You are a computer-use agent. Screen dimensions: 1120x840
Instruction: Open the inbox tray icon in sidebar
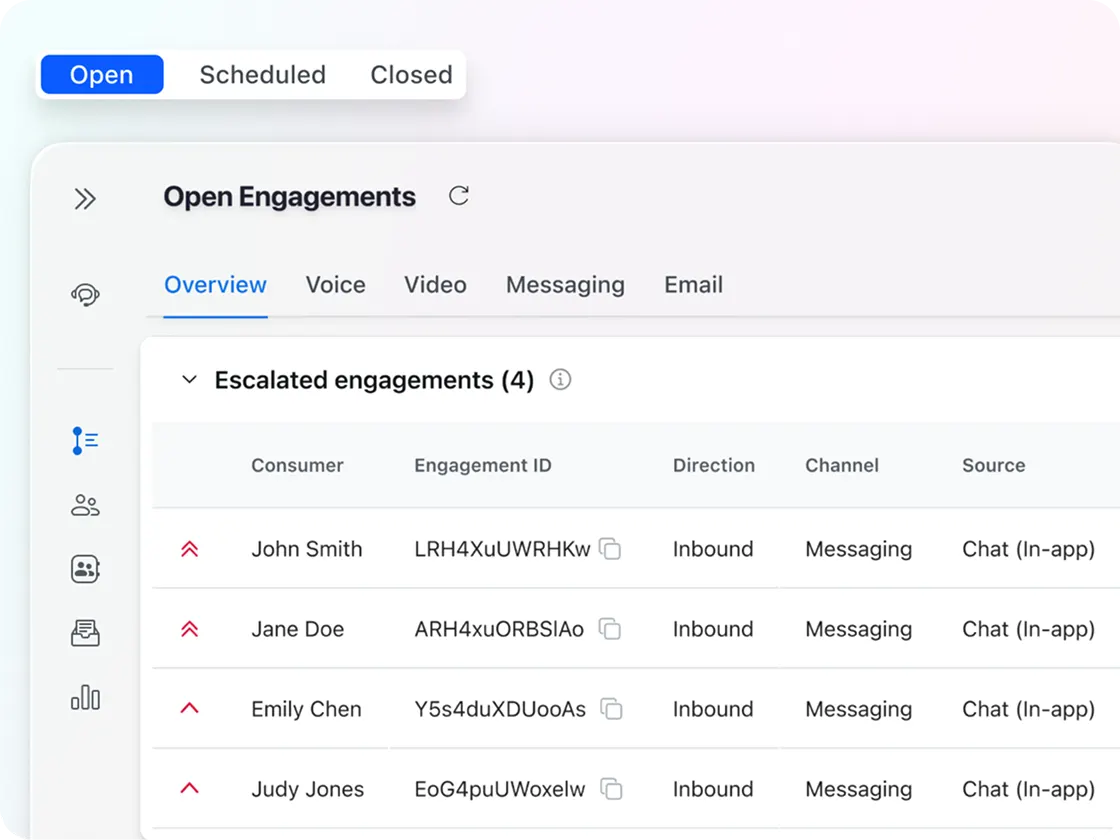(x=85, y=633)
